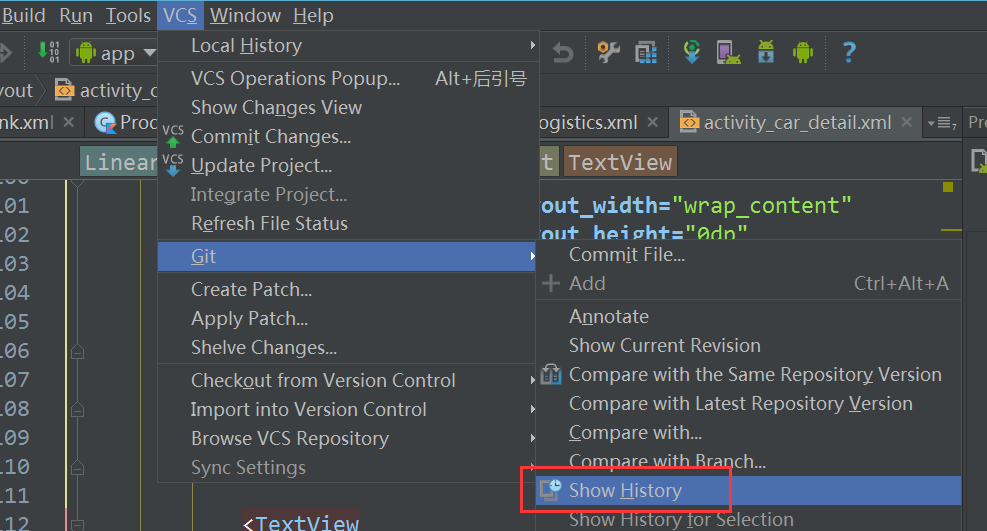987x531 pixels.
Task: Open the Run menu
Action: (76, 15)
